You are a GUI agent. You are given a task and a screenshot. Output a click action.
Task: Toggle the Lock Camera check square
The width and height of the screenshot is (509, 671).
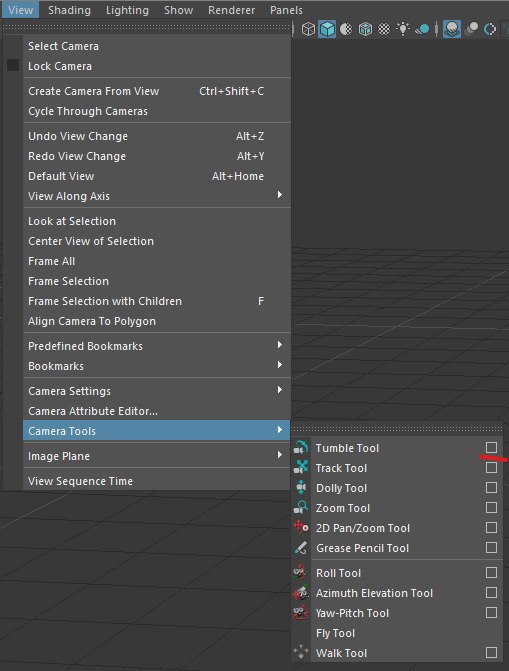(13, 65)
